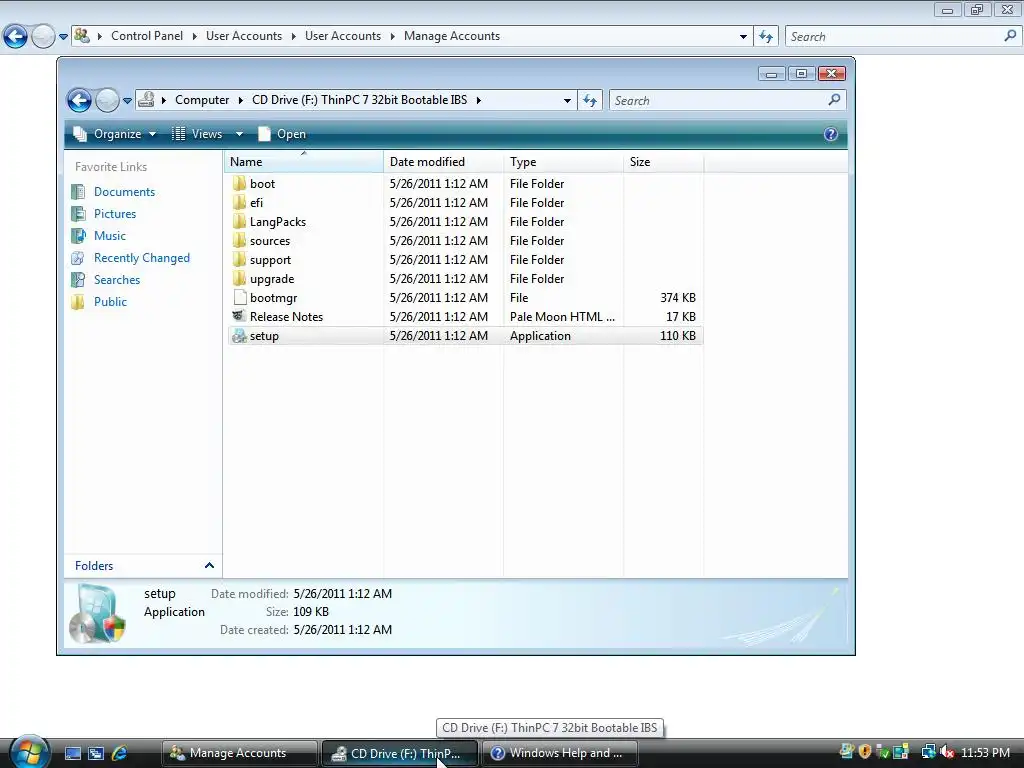Image resolution: width=1024 pixels, height=768 pixels.
Task: Open the Searches favorite link
Action: point(117,280)
